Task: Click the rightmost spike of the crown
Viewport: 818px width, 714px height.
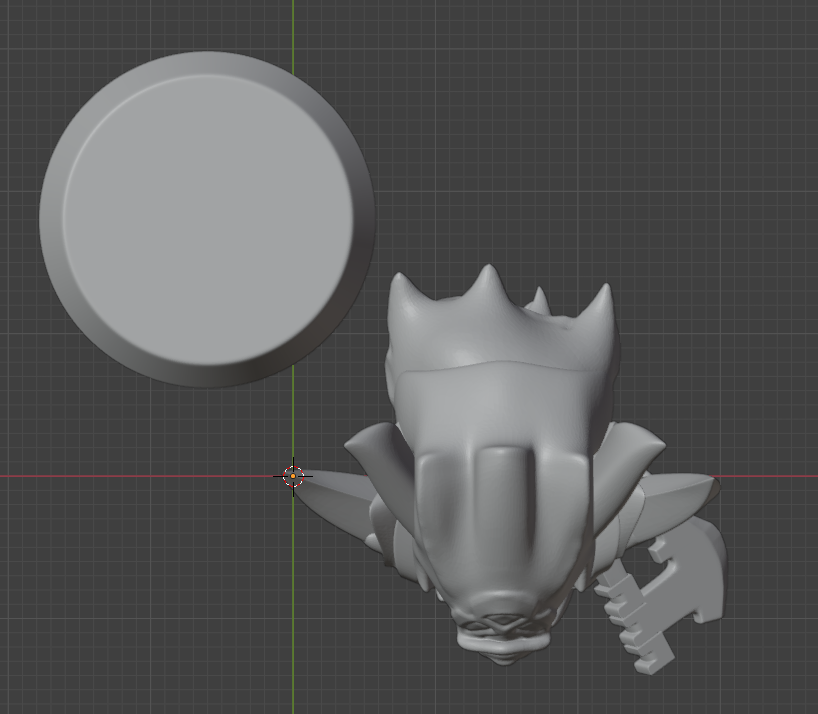Action: pos(602,300)
